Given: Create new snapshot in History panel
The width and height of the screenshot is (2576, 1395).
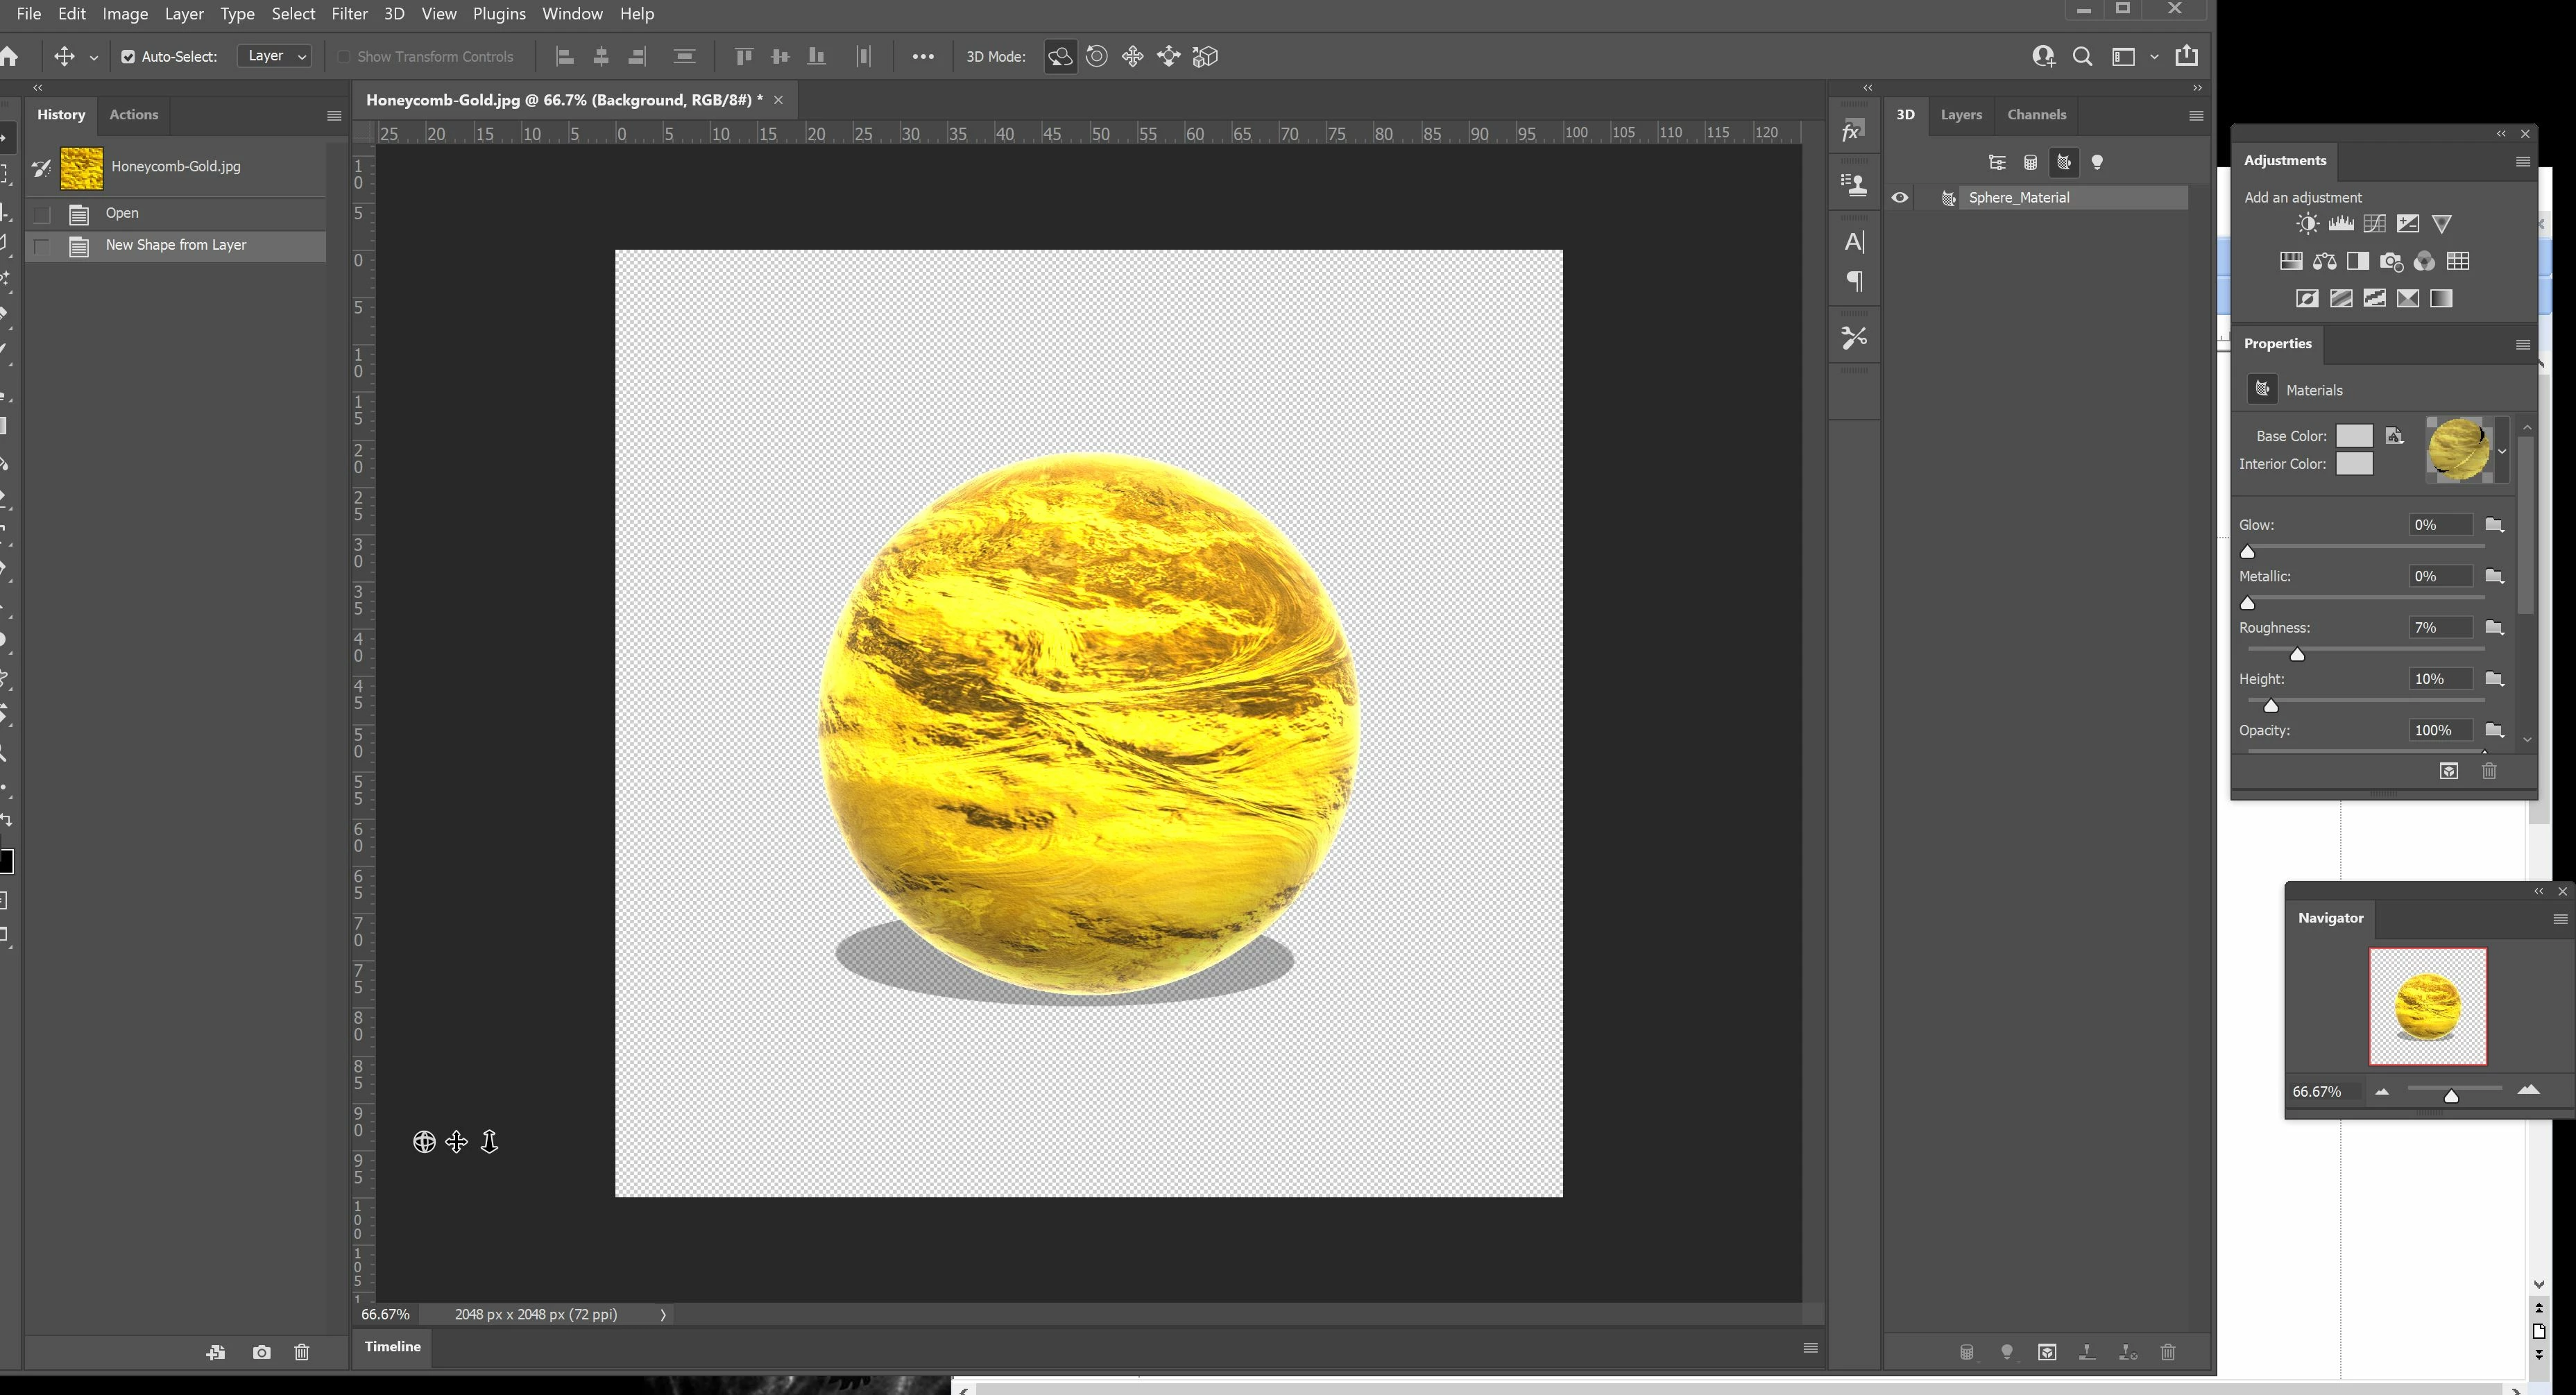Looking at the screenshot, I should (x=261, y=1352).
